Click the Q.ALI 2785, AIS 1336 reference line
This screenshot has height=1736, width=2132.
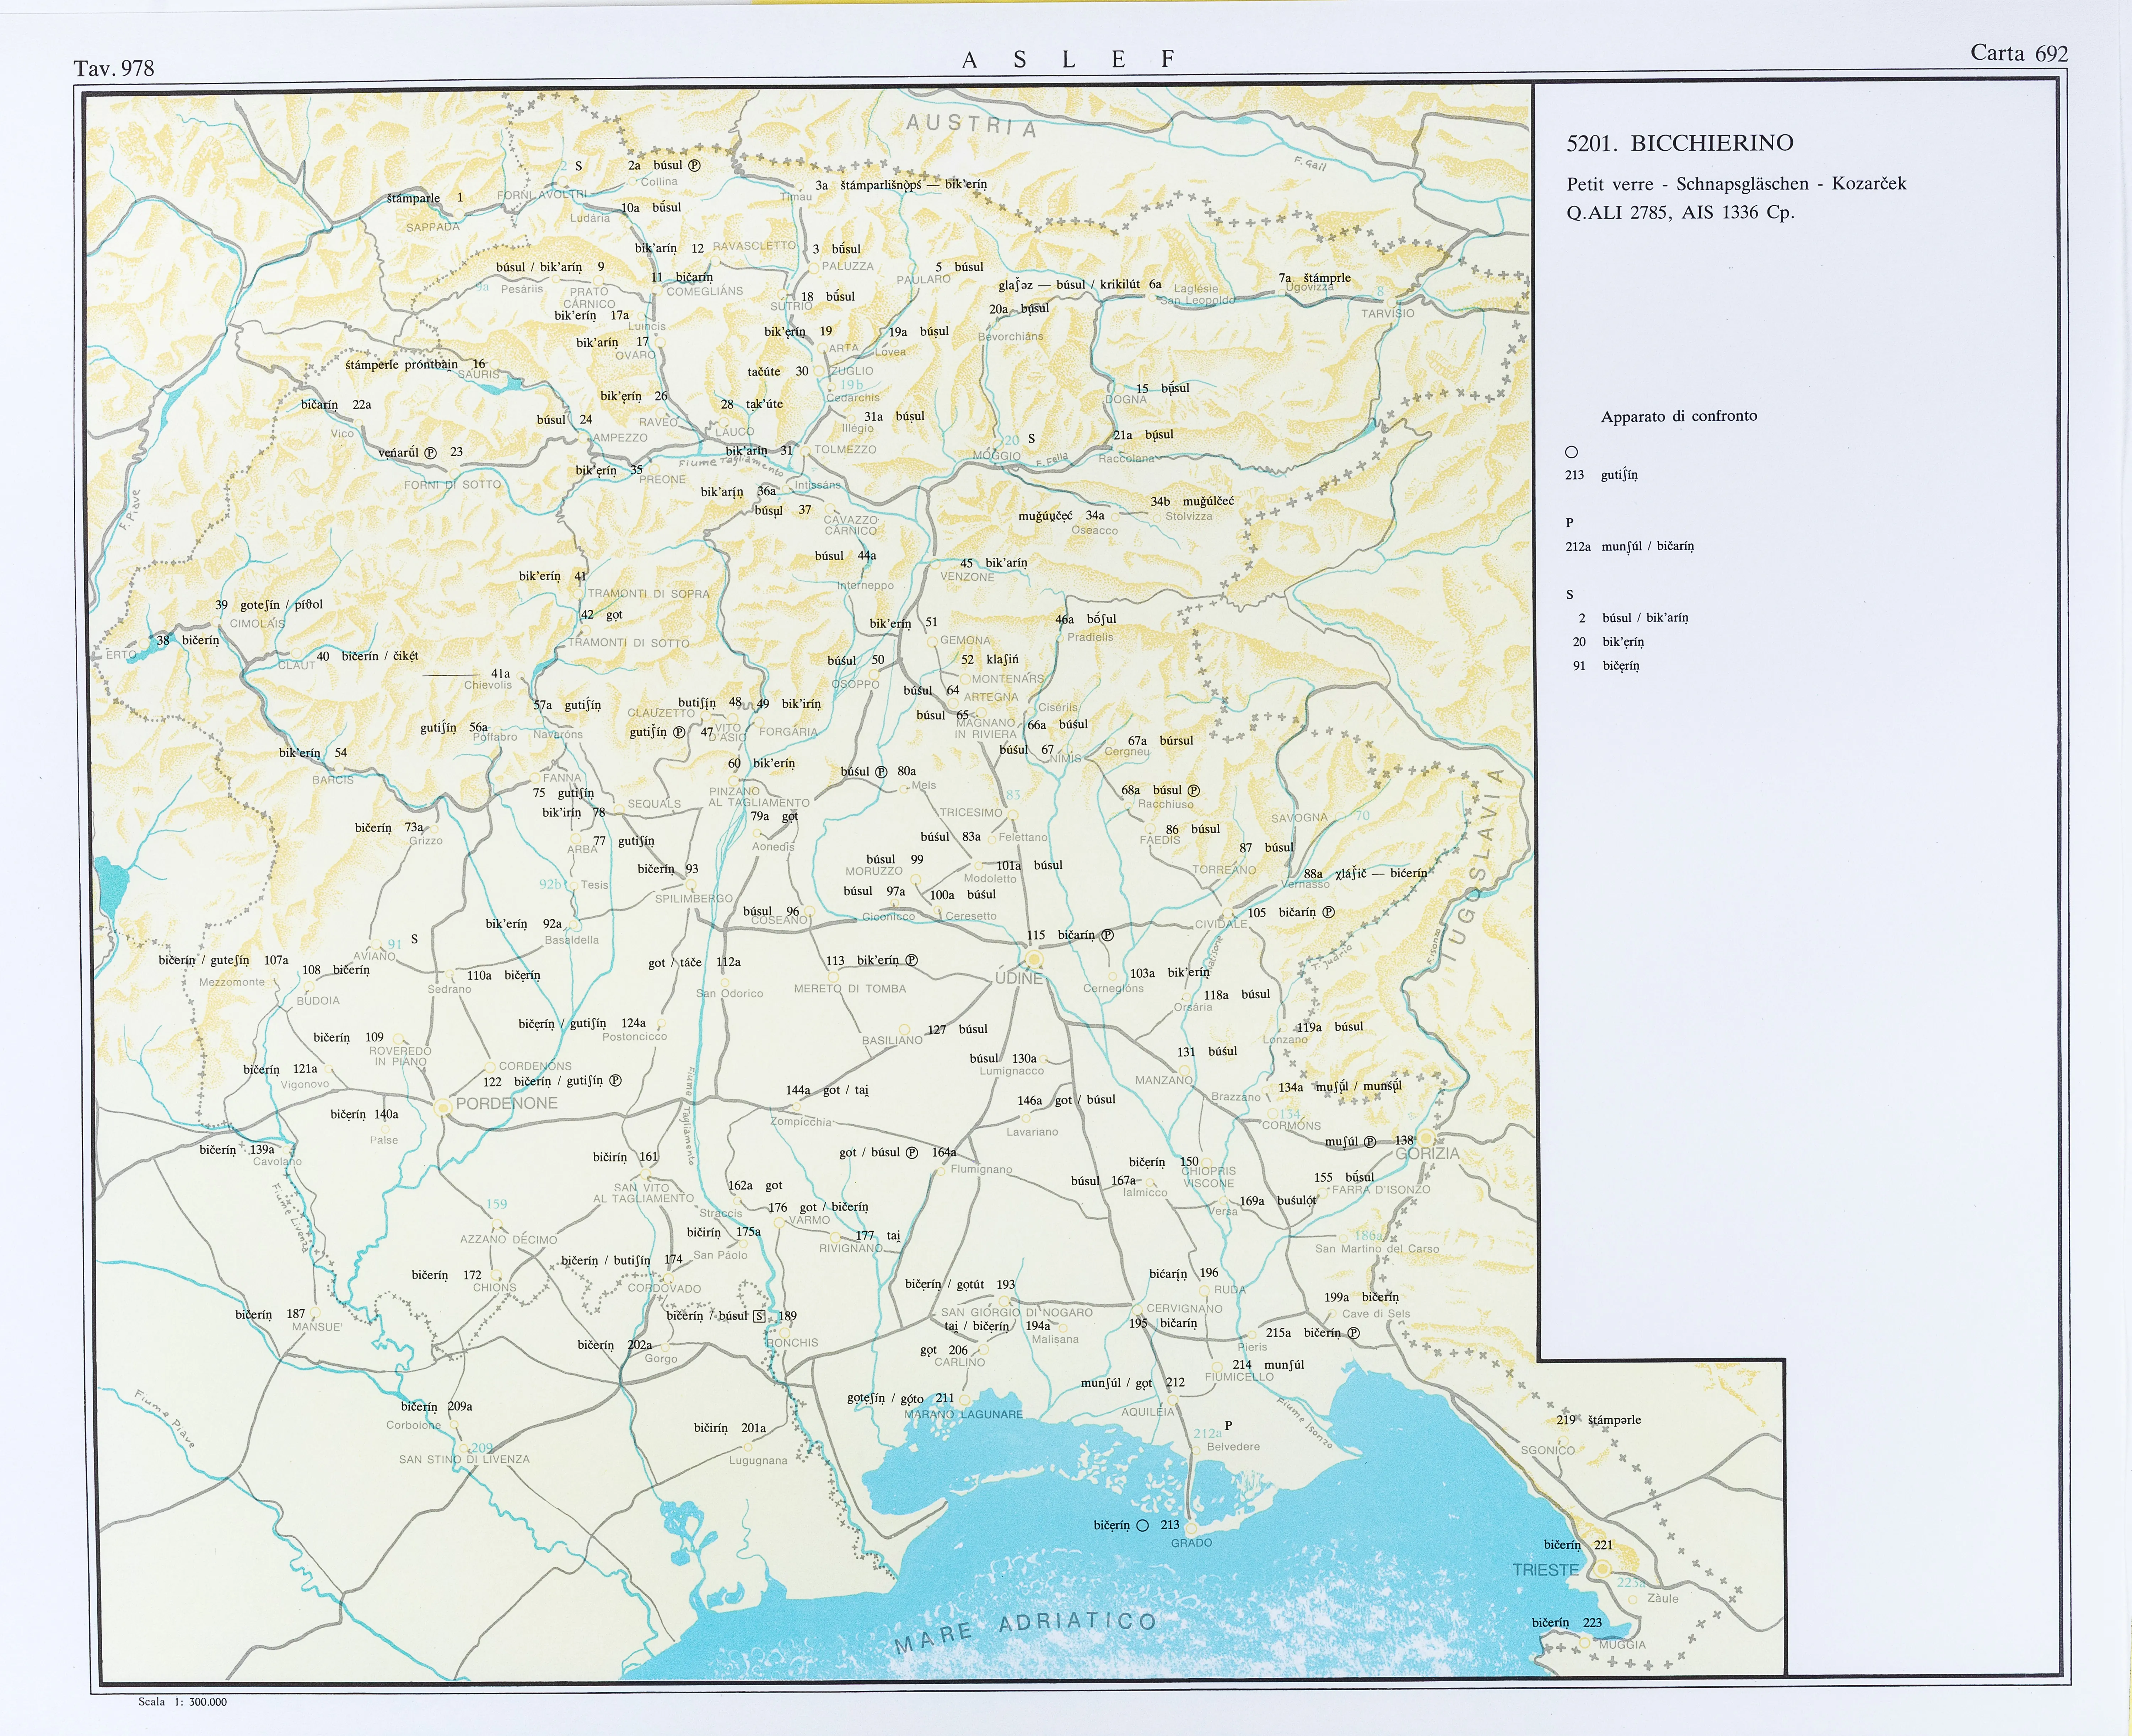1680,212
